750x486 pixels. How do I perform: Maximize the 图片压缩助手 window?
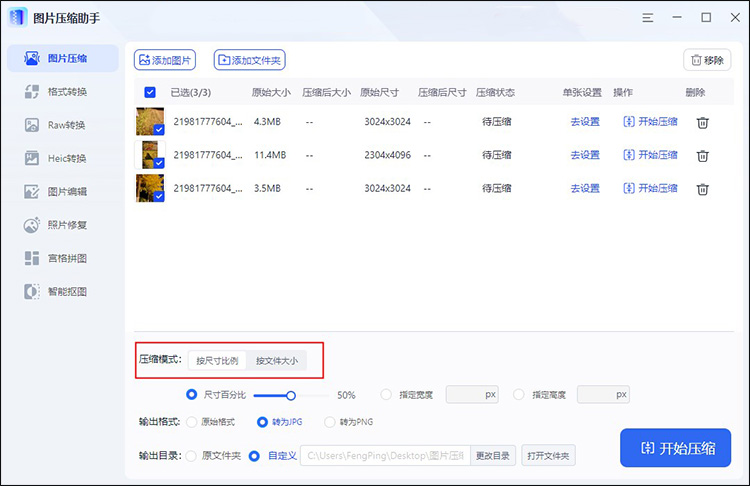706,17
